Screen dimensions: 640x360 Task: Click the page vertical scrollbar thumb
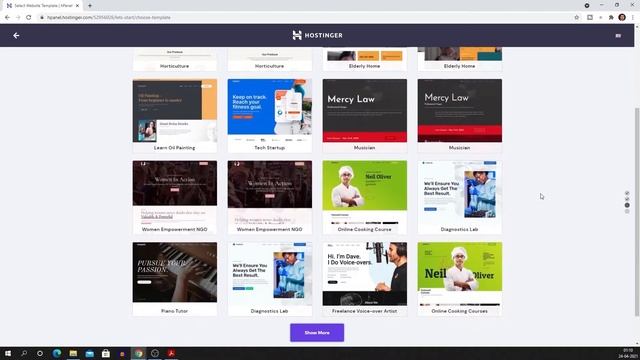[637, 211]
